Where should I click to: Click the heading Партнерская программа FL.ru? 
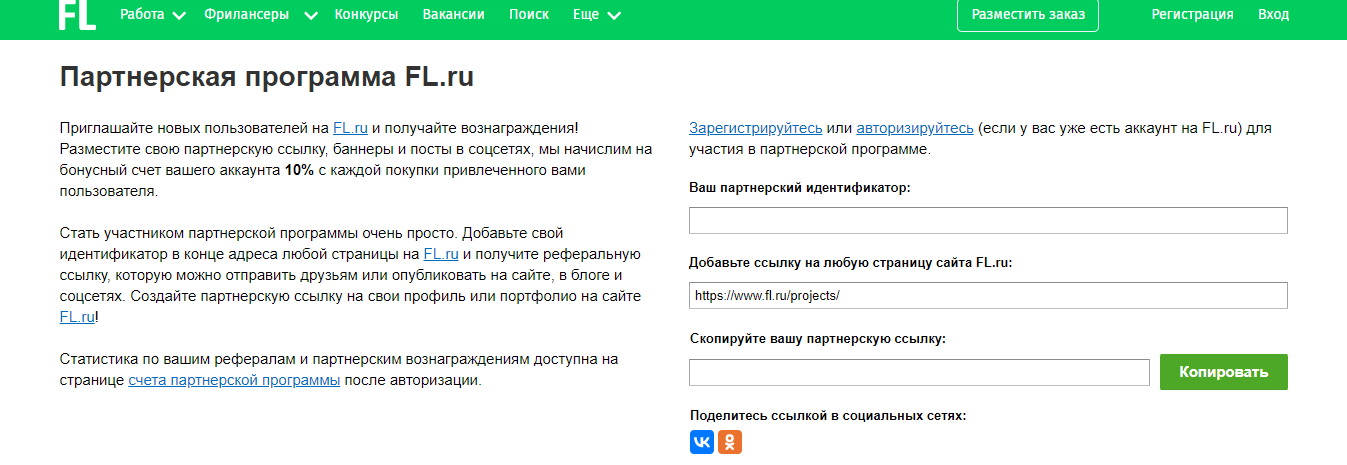pos(267,78)
